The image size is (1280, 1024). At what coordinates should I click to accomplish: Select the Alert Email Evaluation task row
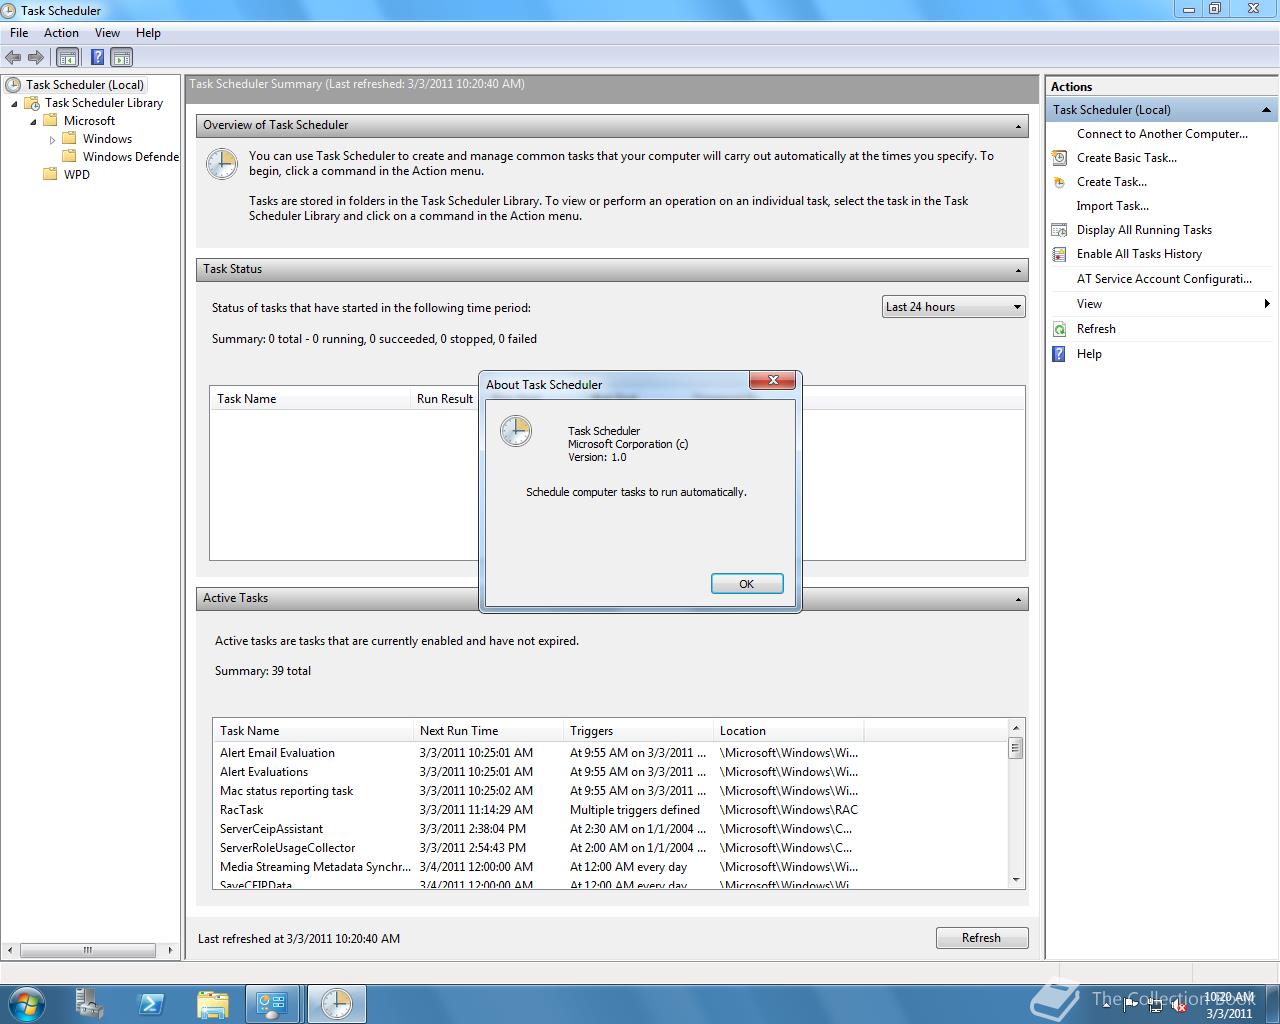(x=610, y=753)
